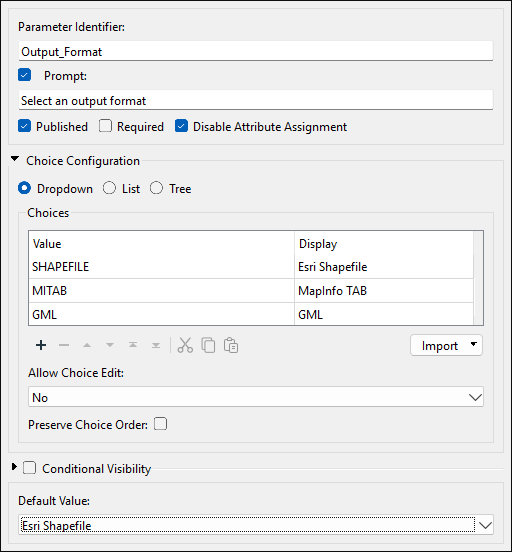Open the Allow Choice Edit dropdown

[x=256, y=397]
